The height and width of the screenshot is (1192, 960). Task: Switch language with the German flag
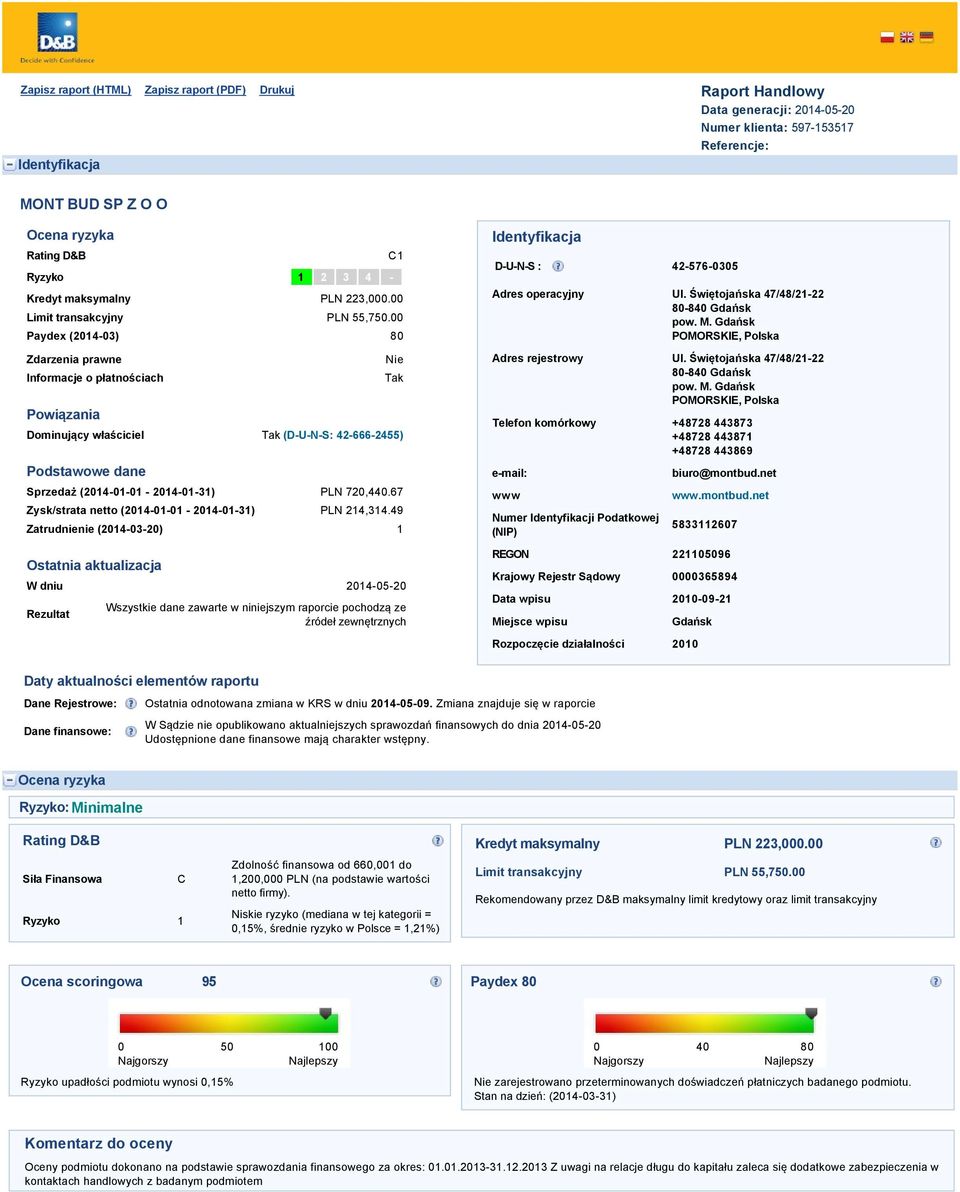(927, 37)
